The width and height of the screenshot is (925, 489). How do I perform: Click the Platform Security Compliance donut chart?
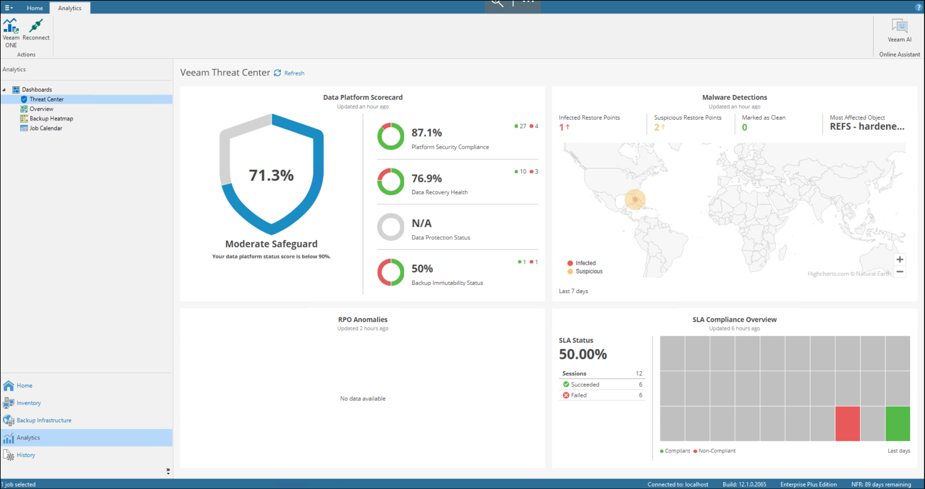[x=391, y=136]
